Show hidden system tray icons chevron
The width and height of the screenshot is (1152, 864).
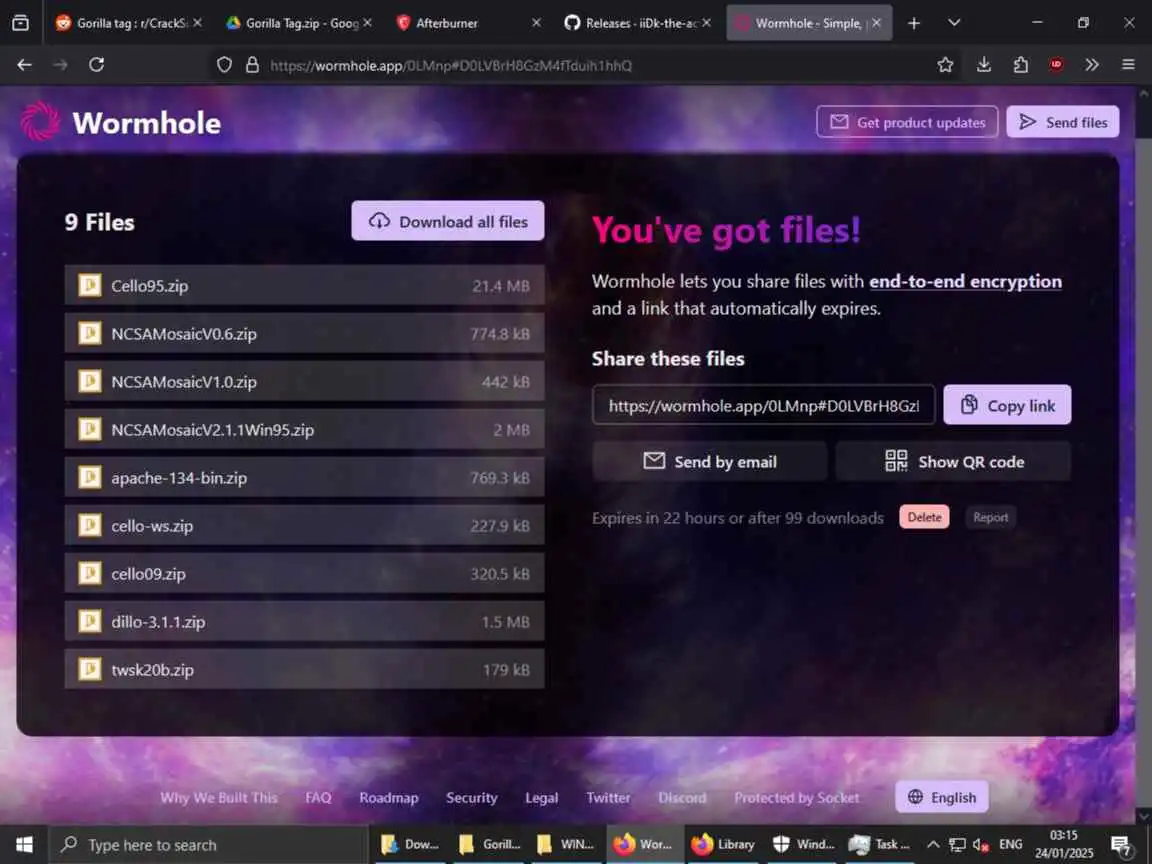click(x=932, y=844)
